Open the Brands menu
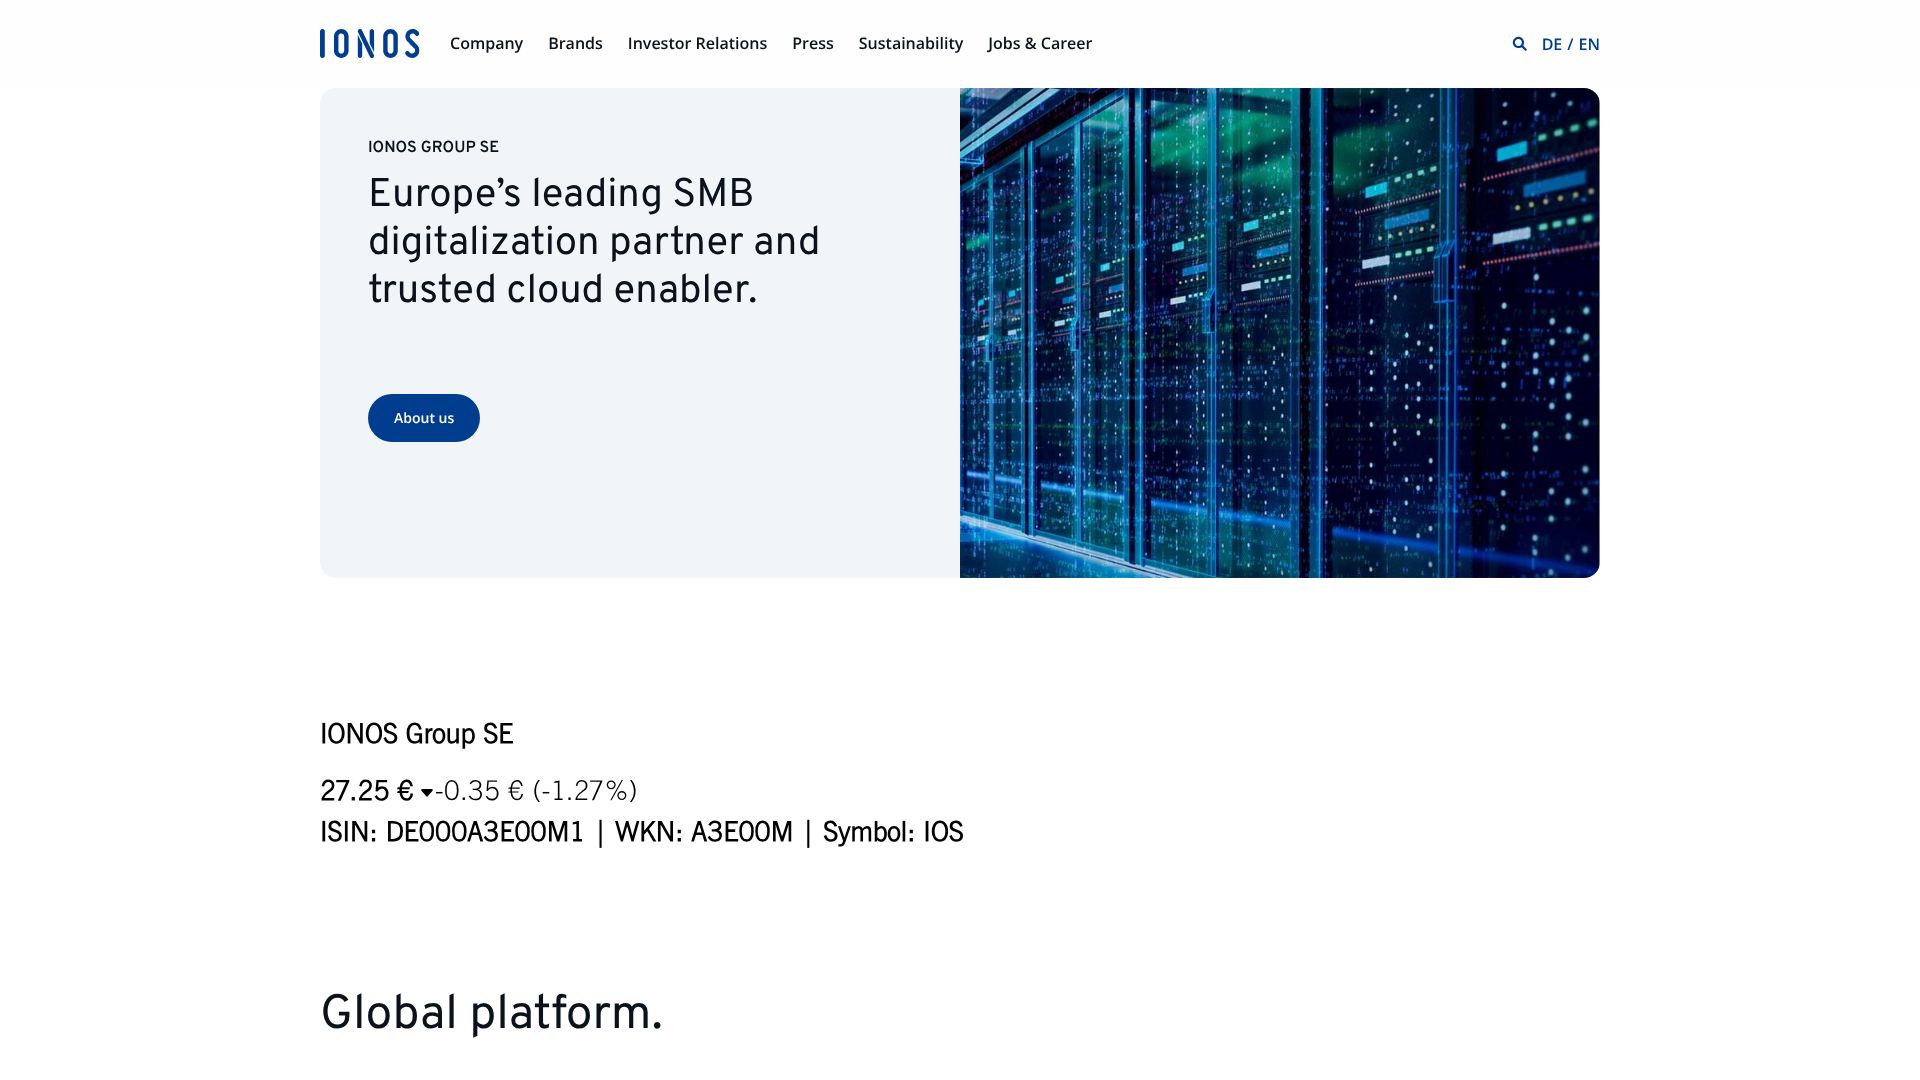1920x1080 pixels. click(575, 43)
